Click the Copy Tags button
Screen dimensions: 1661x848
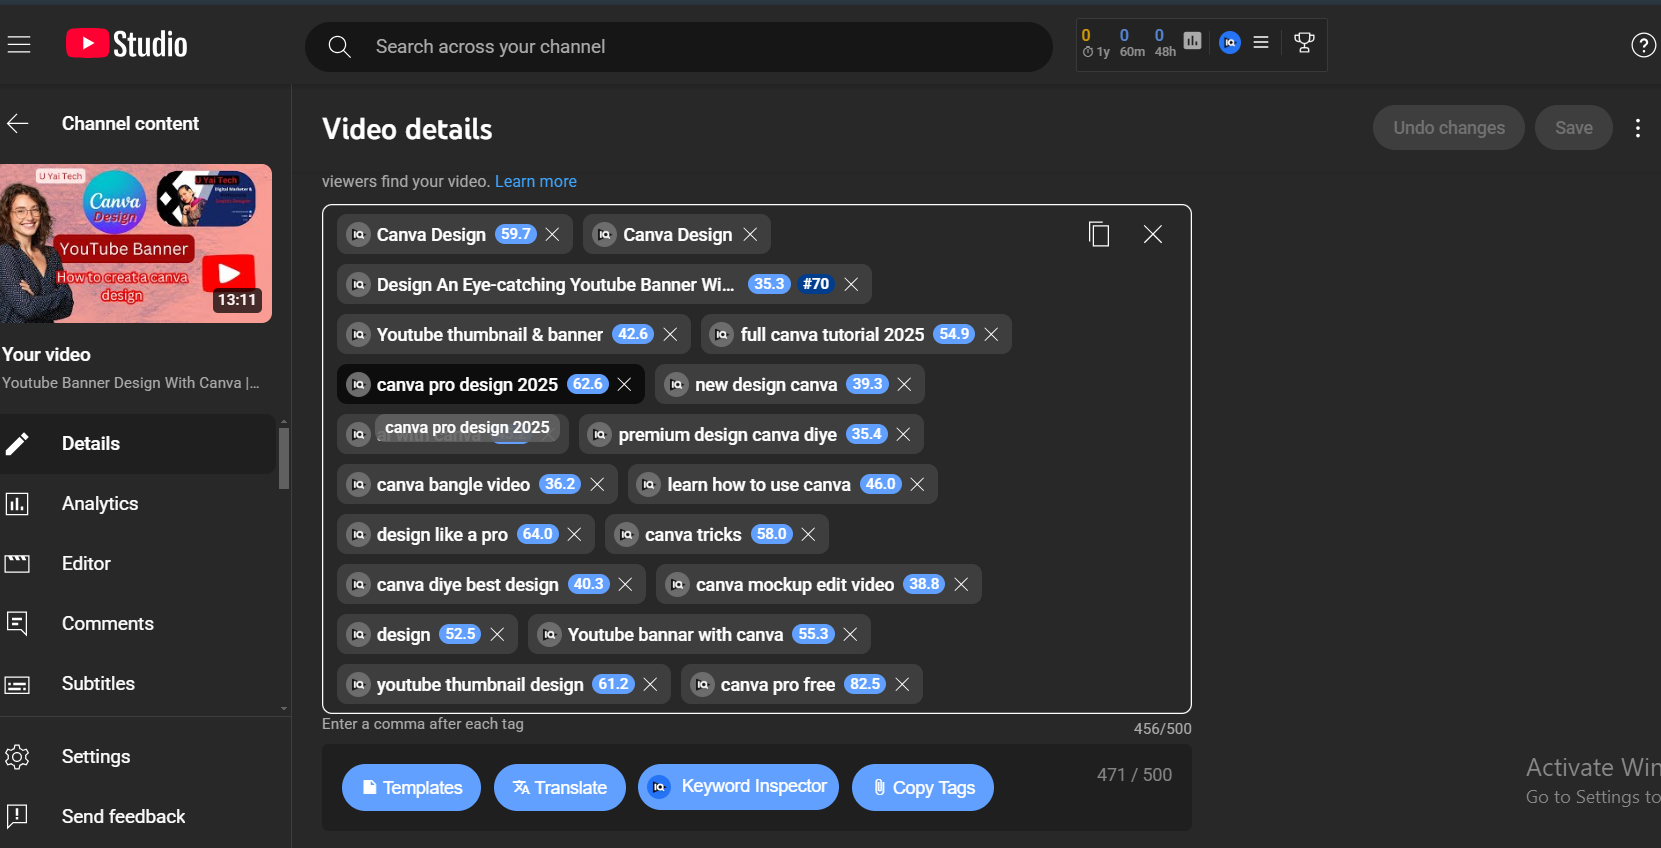pyautogui.click(x=923, y=788)
